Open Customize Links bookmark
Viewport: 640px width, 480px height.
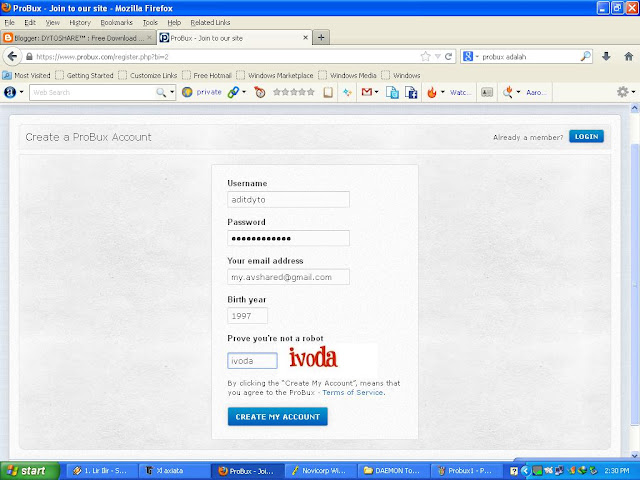coord(148,75)
